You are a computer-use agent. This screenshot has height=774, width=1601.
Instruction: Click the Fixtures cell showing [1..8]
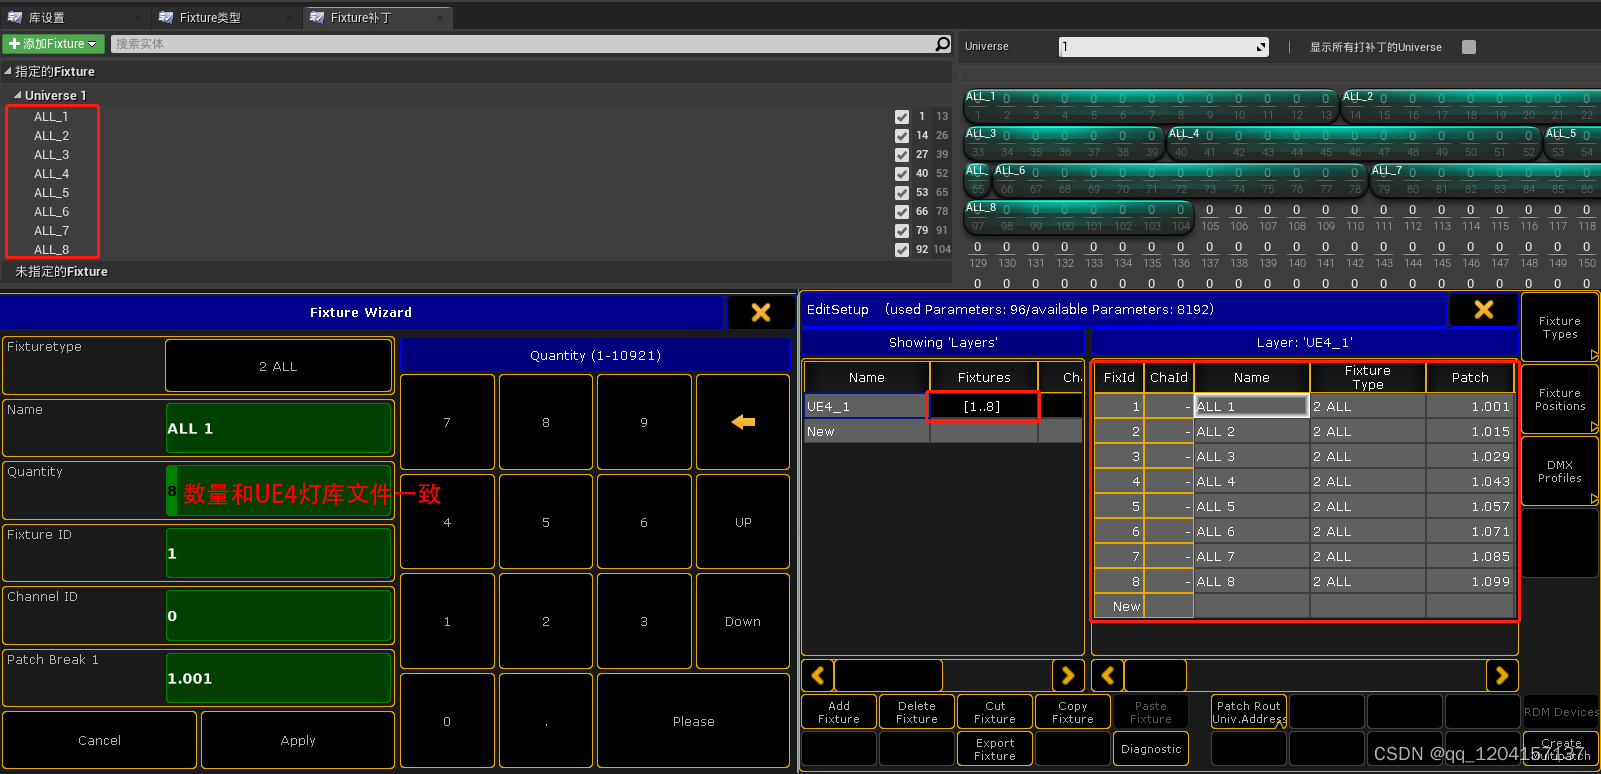pyautogui.click(x=983, y=406)
